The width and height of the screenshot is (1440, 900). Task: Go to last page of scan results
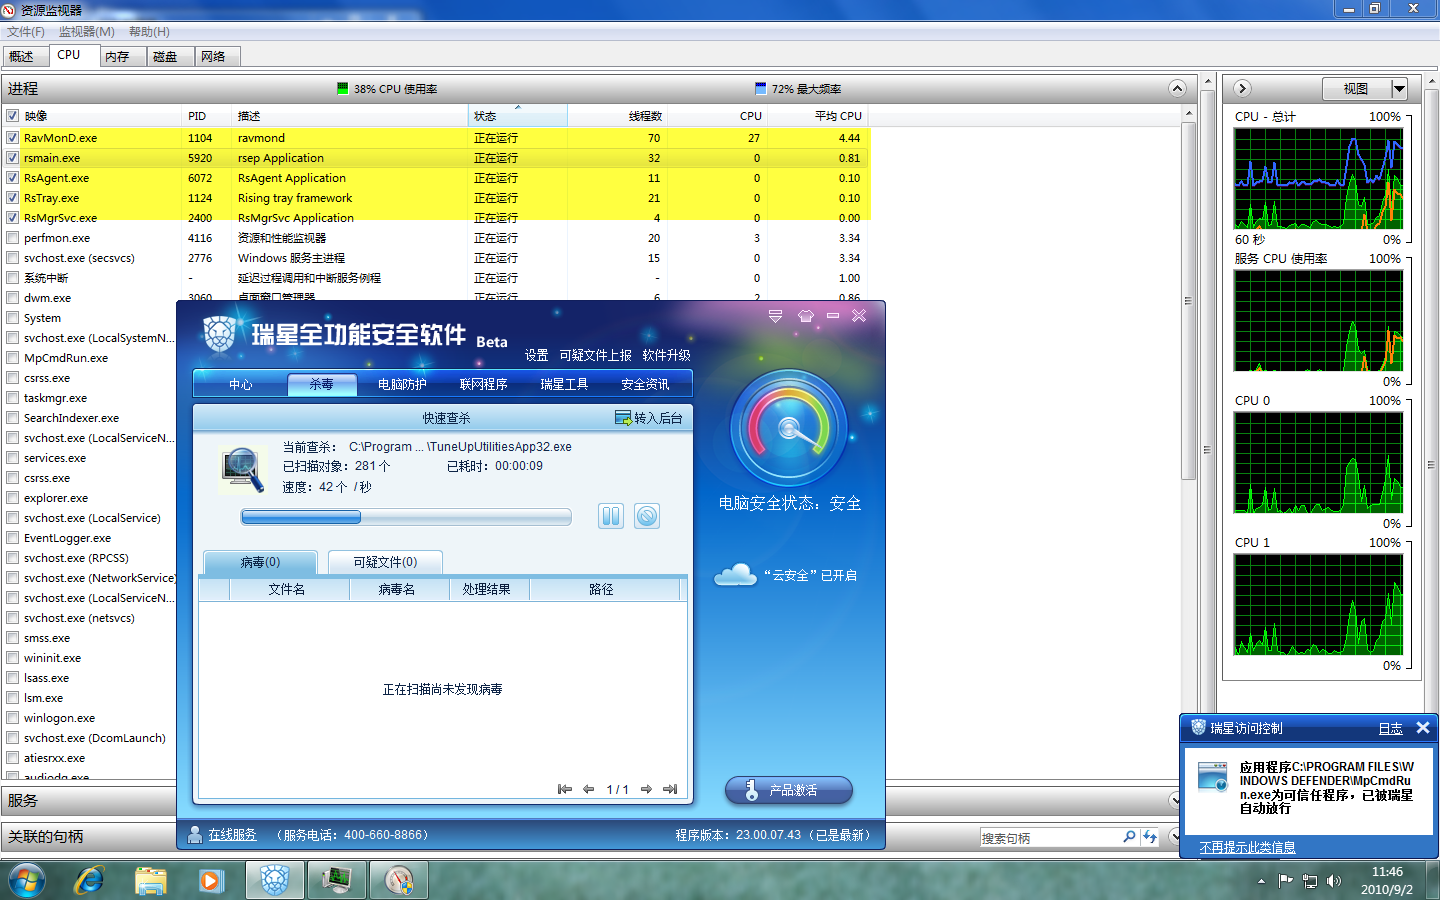670,789
